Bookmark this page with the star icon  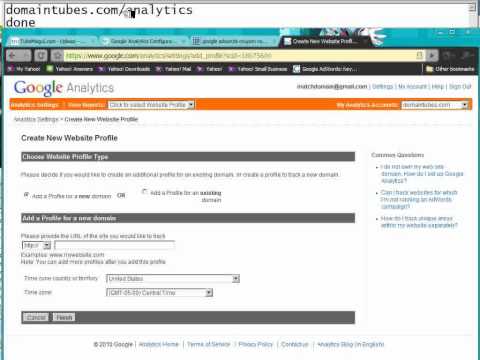coord(57,55)
